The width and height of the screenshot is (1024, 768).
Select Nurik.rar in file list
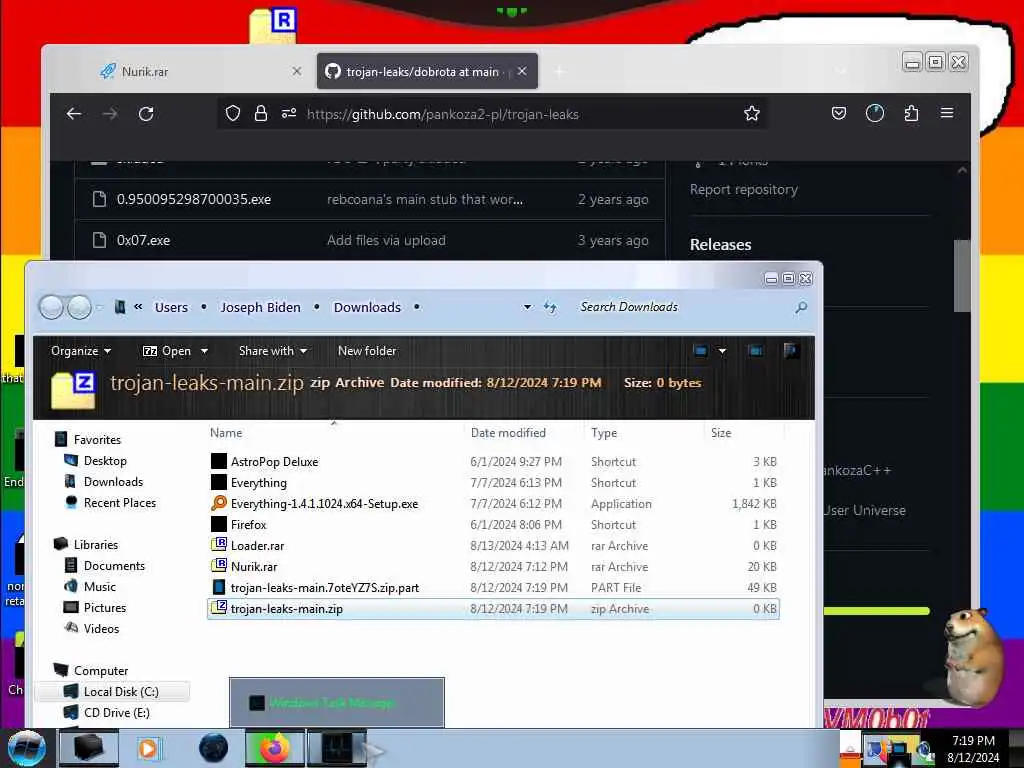(493, 566)
